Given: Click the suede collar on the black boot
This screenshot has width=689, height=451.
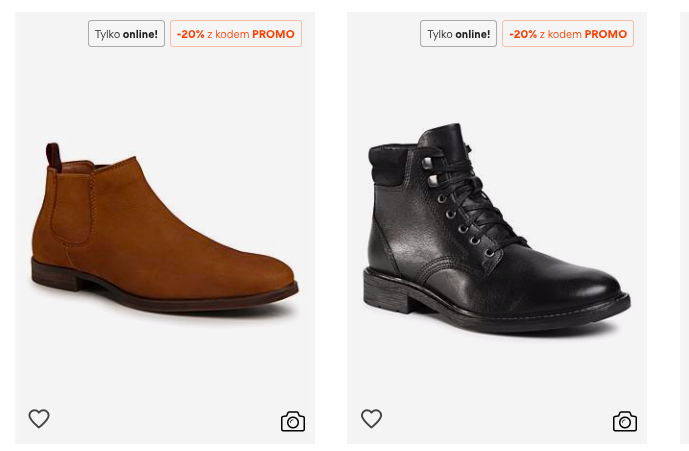Looking at the screenshot, I should [x=390, y=165].
